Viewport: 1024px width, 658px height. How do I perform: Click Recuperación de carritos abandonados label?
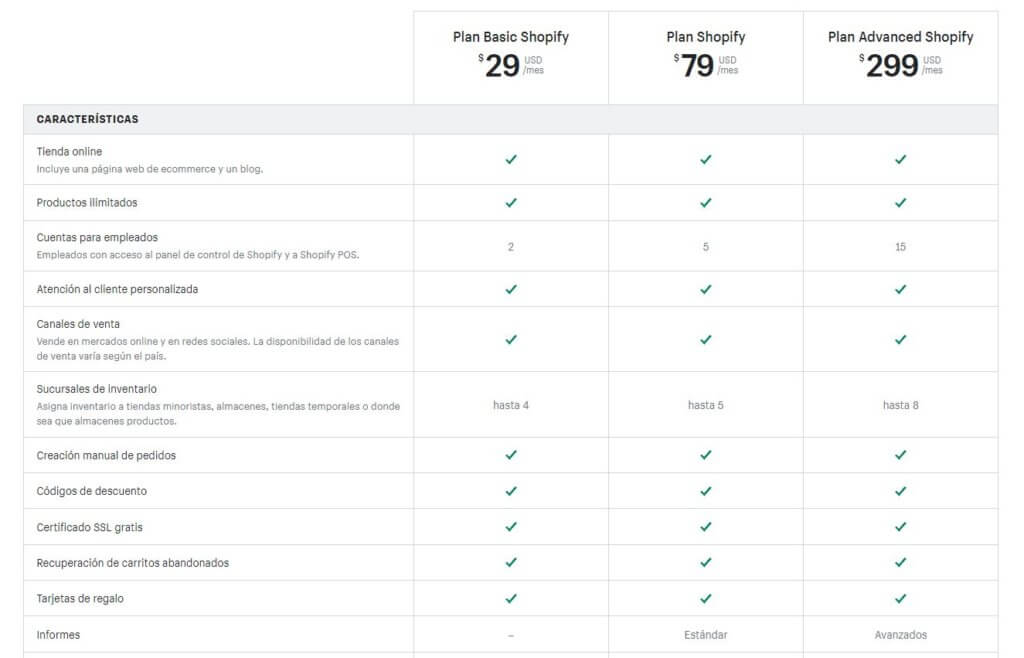[133, 563]
